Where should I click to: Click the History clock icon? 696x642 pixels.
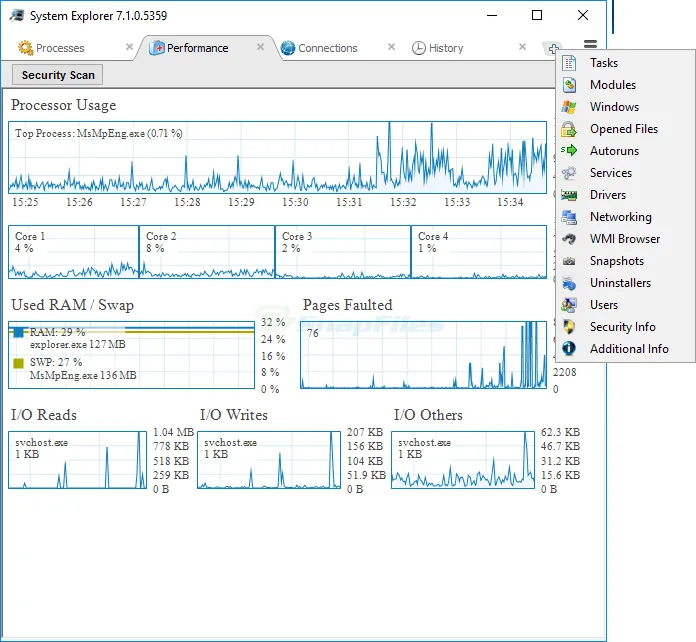(419, 48)
